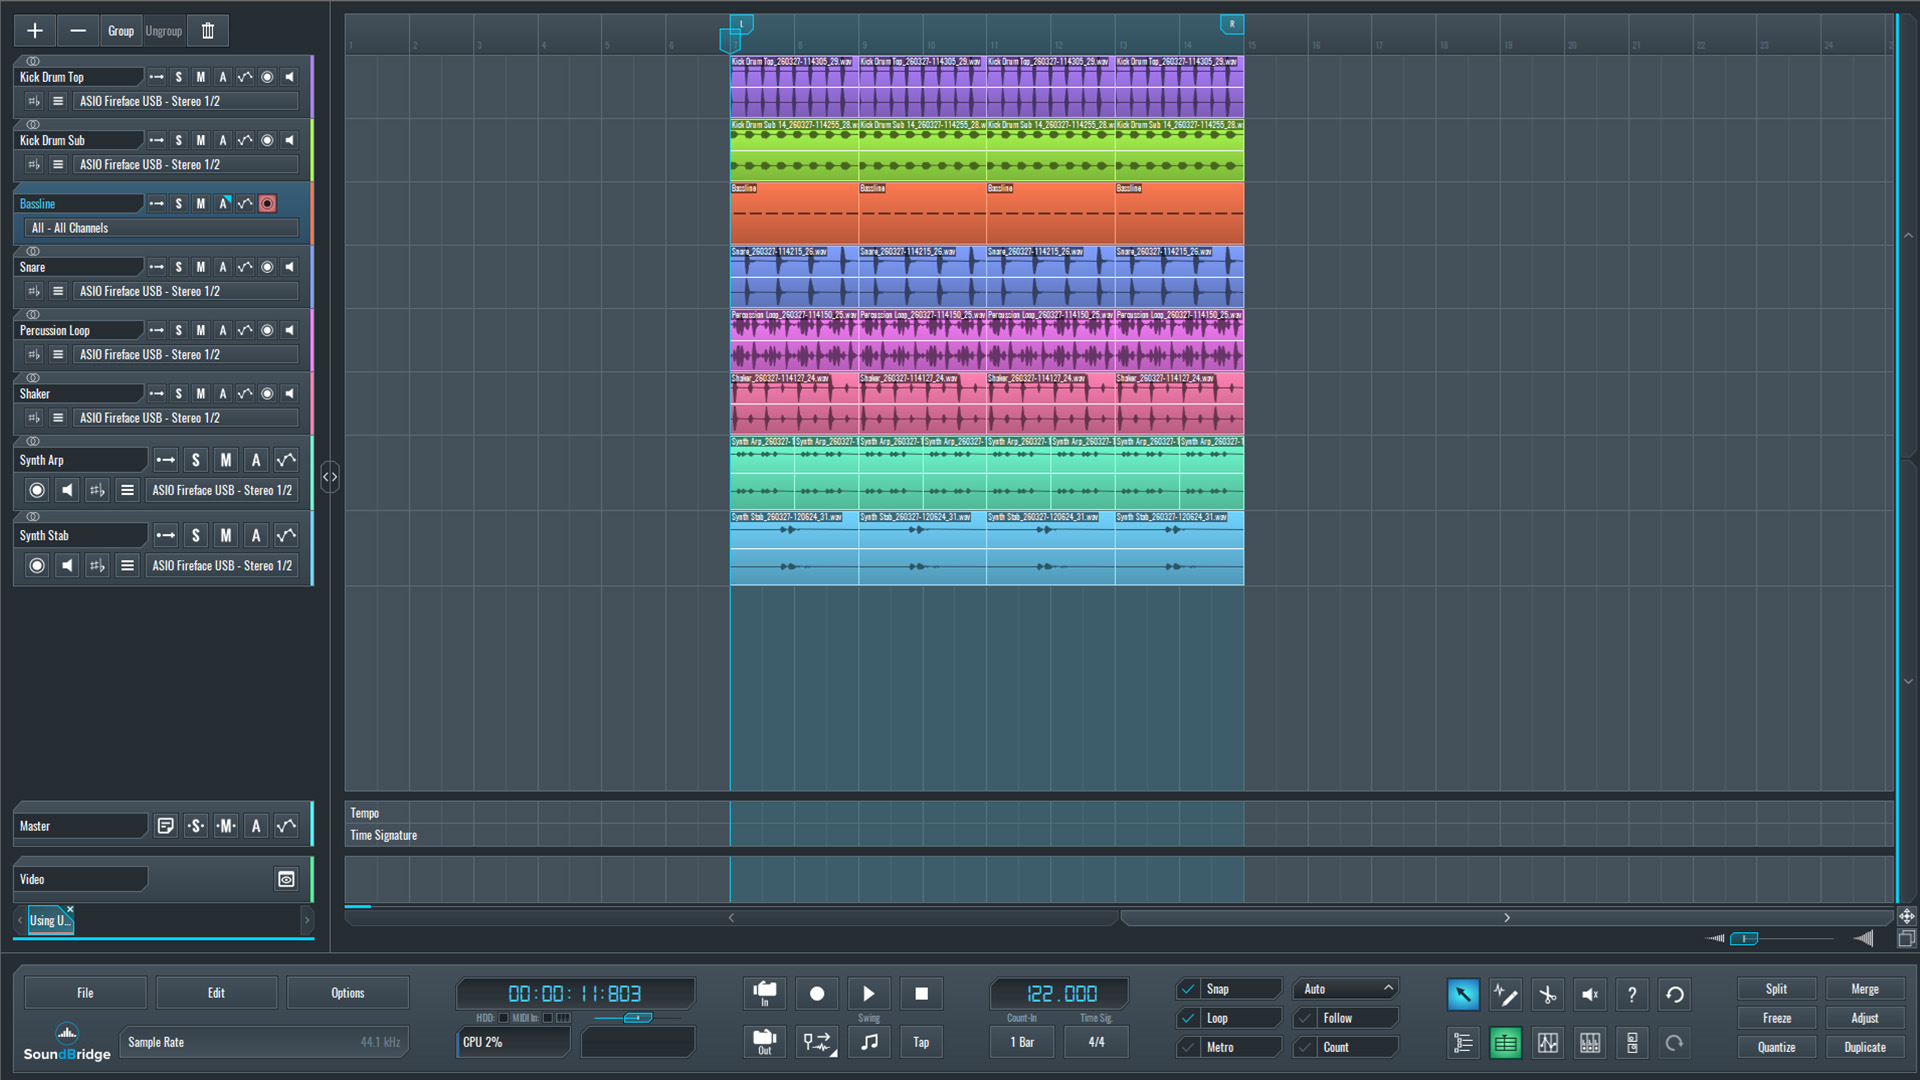Click the Tap tempo button
1920x1080 pixels.
(921, 1042)
